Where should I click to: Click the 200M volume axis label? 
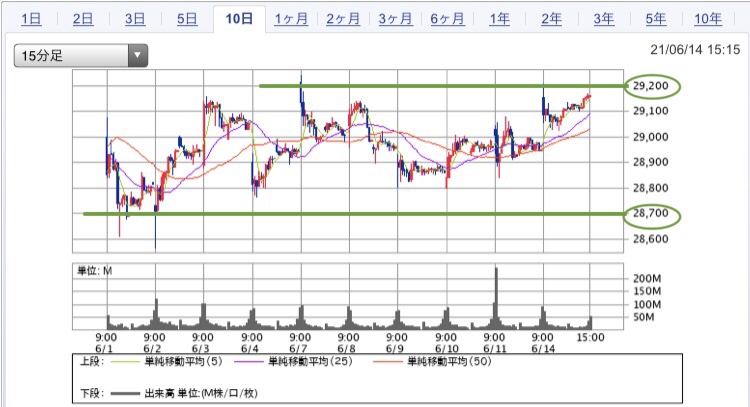(x=647, y=278)
